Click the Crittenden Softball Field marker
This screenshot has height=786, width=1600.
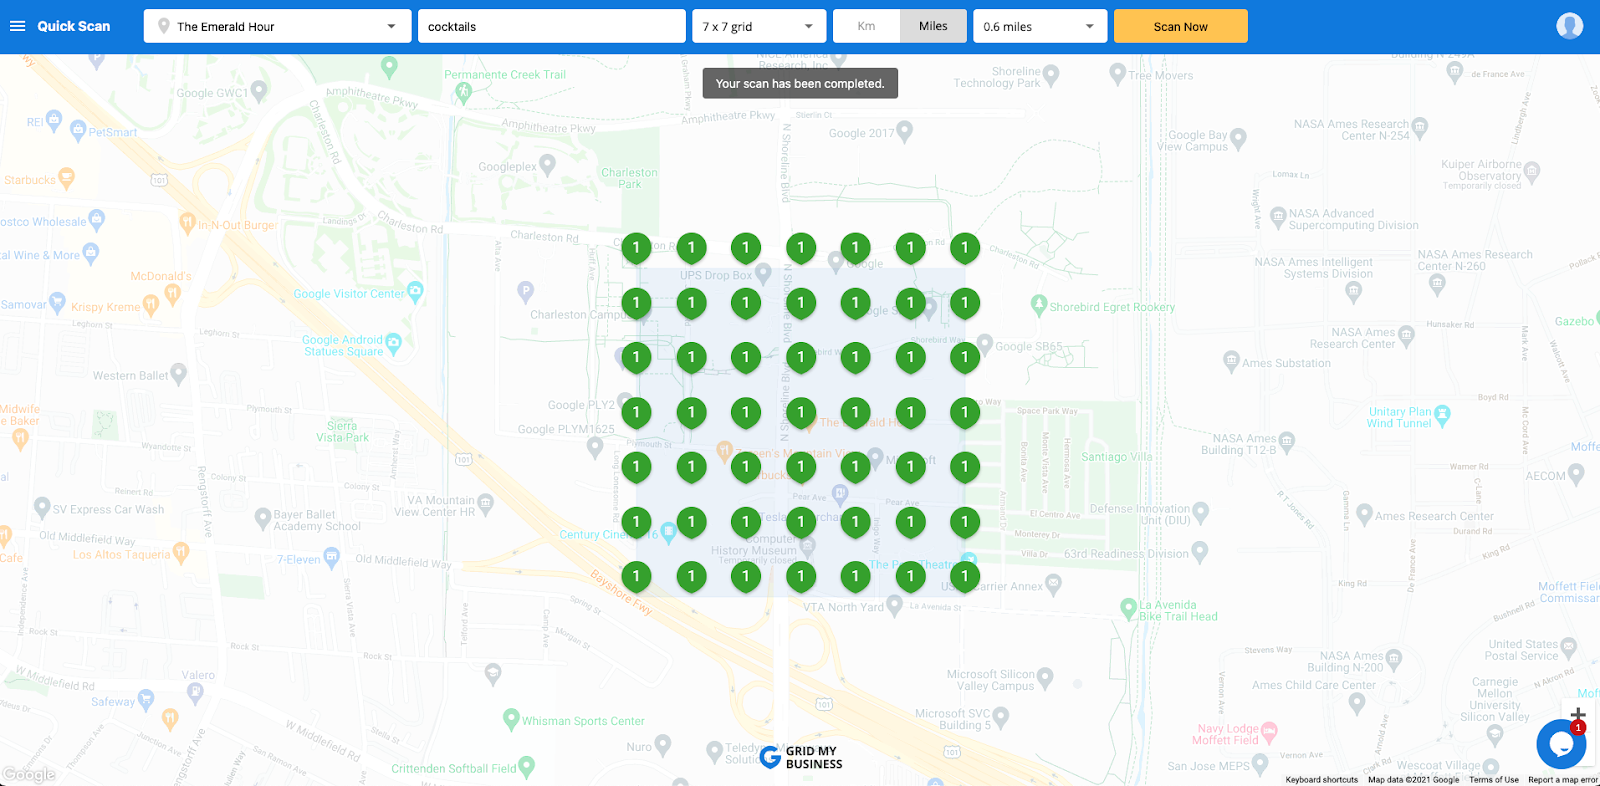pos(527,767)
